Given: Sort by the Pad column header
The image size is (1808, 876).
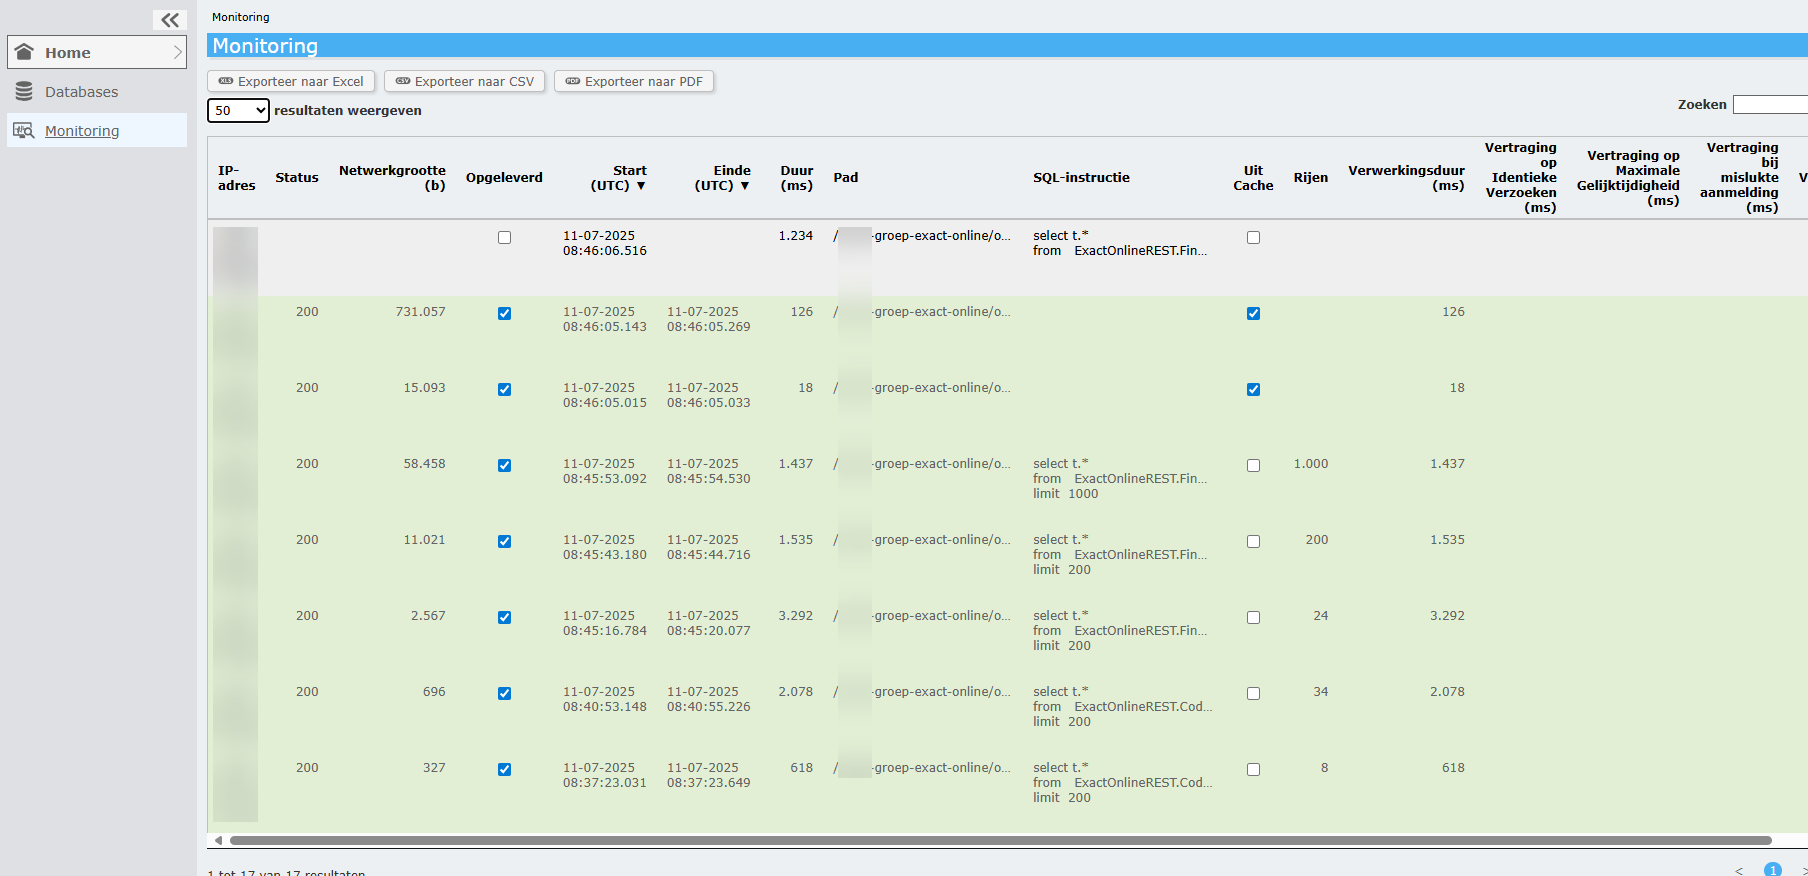Looking at the screenshot, I should tap(846, 178).
